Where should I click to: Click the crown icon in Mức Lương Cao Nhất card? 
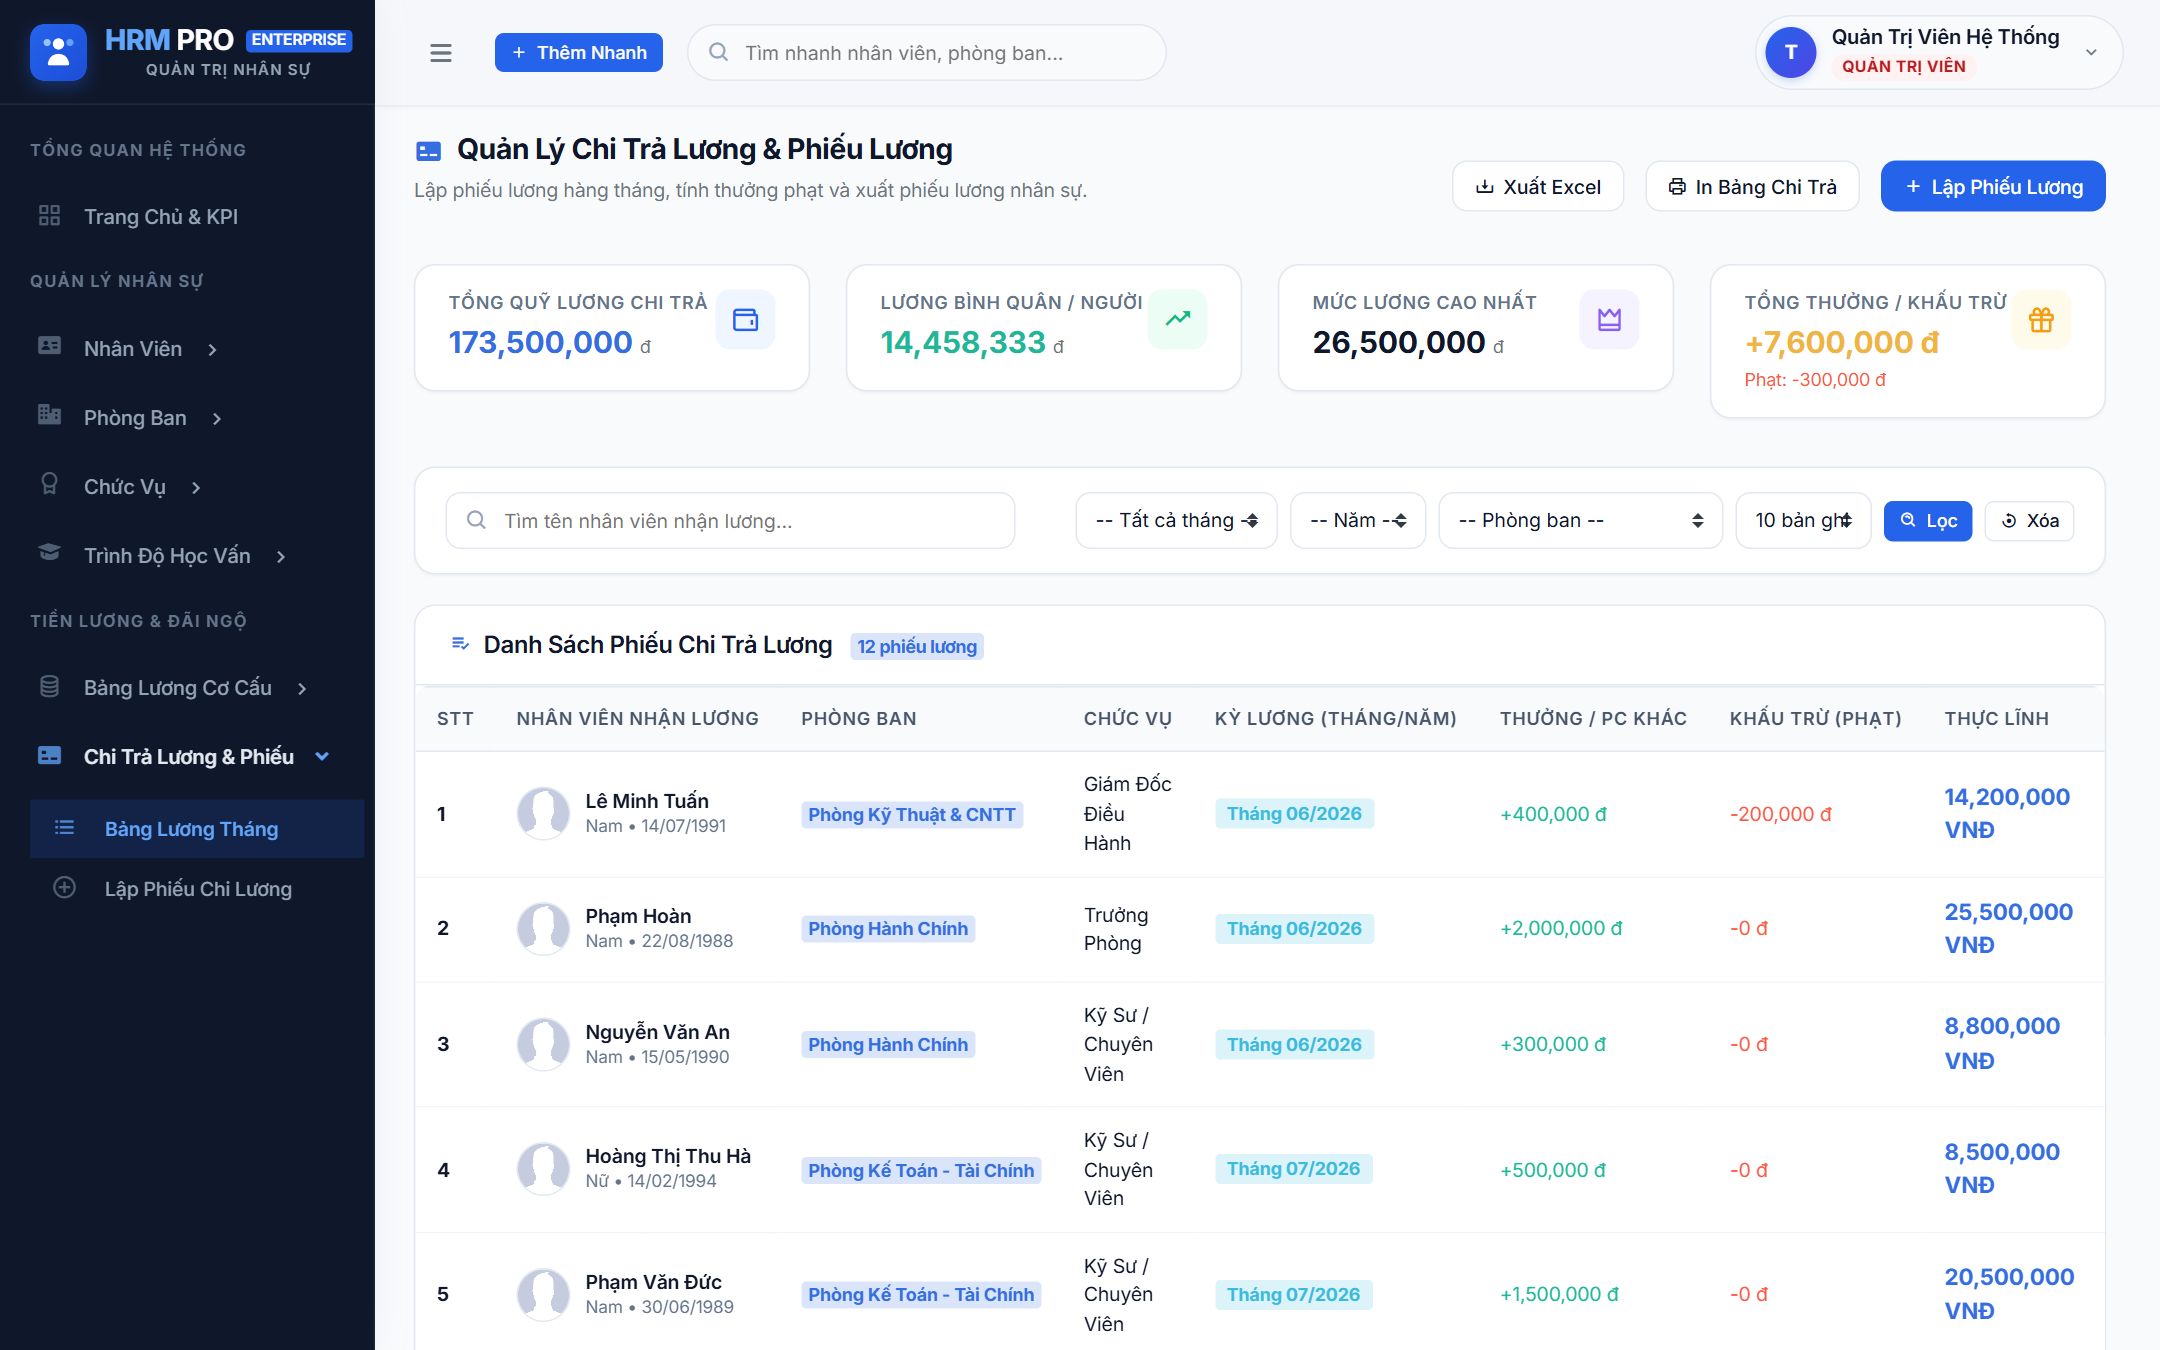pos(1610,320)
